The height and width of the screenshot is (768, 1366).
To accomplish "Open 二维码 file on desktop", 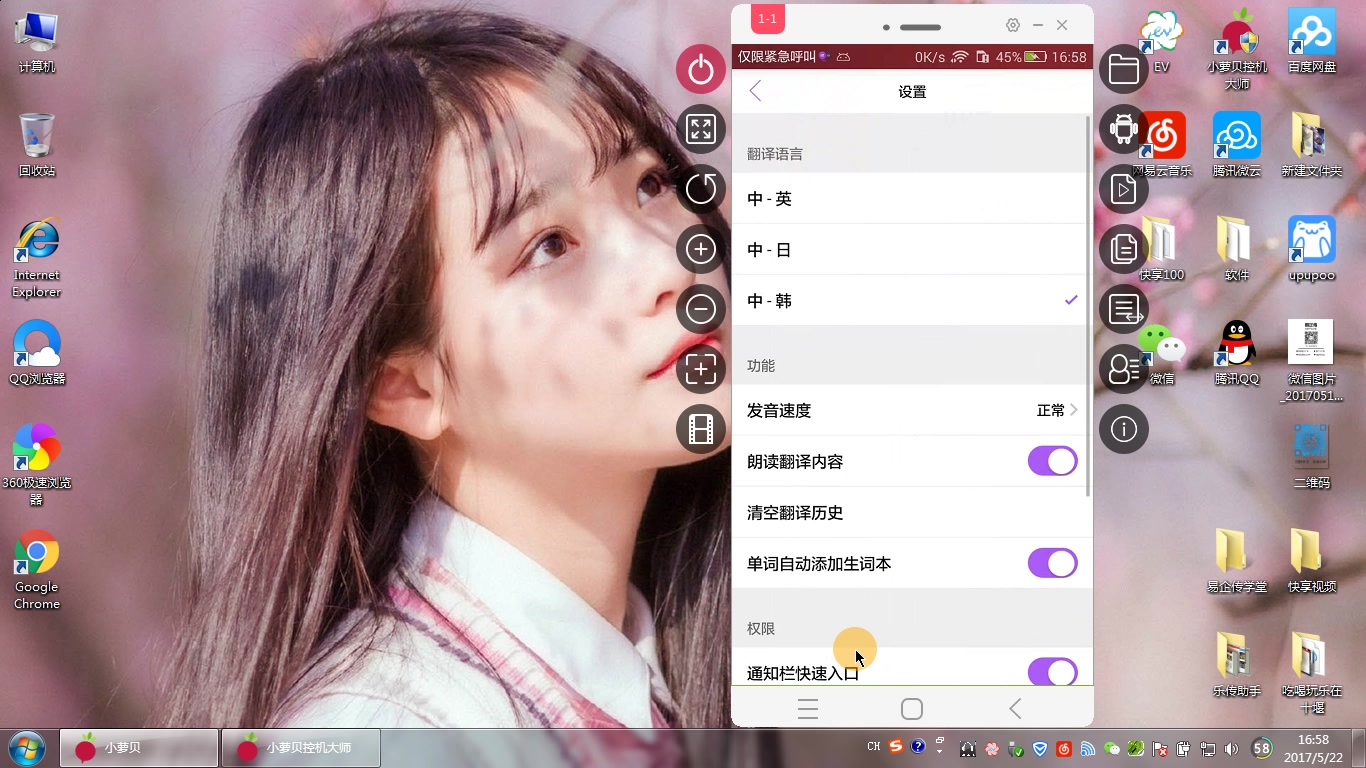I will click(x=1312, y=457).
